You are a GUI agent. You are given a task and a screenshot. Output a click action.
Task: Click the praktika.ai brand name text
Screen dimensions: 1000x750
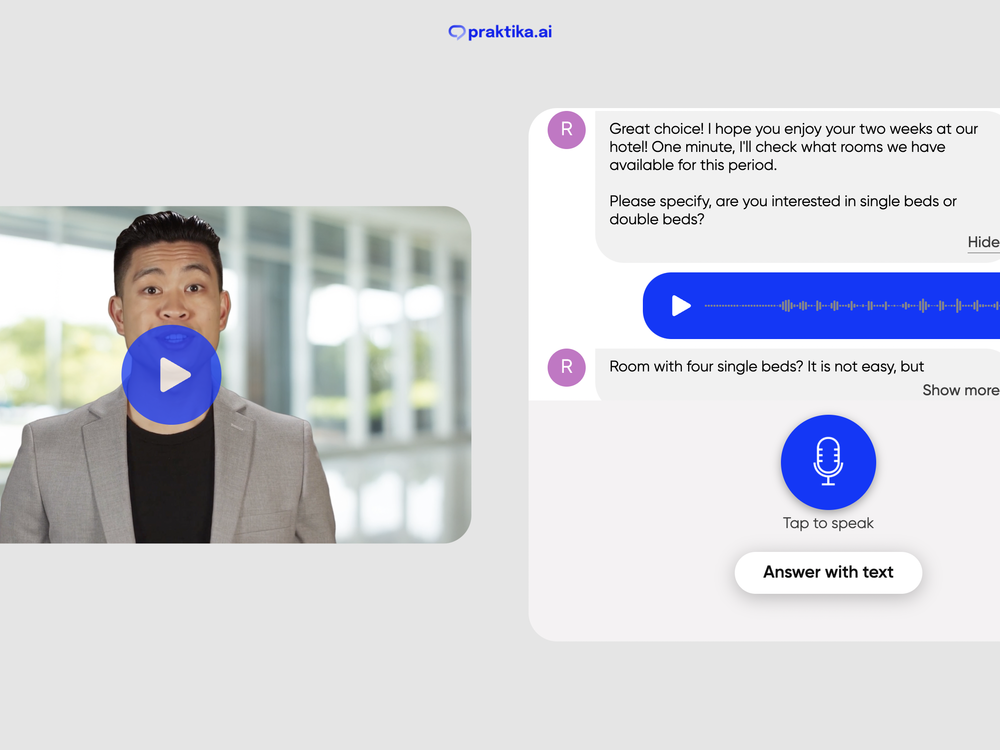(x=510, y=32)
